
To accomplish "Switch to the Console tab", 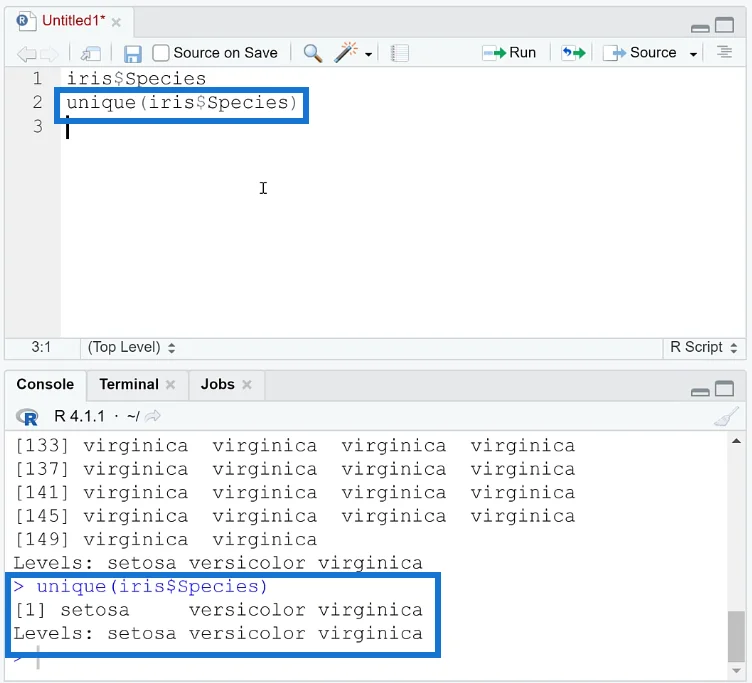I will pyautogui.click(x=45, y=384).
